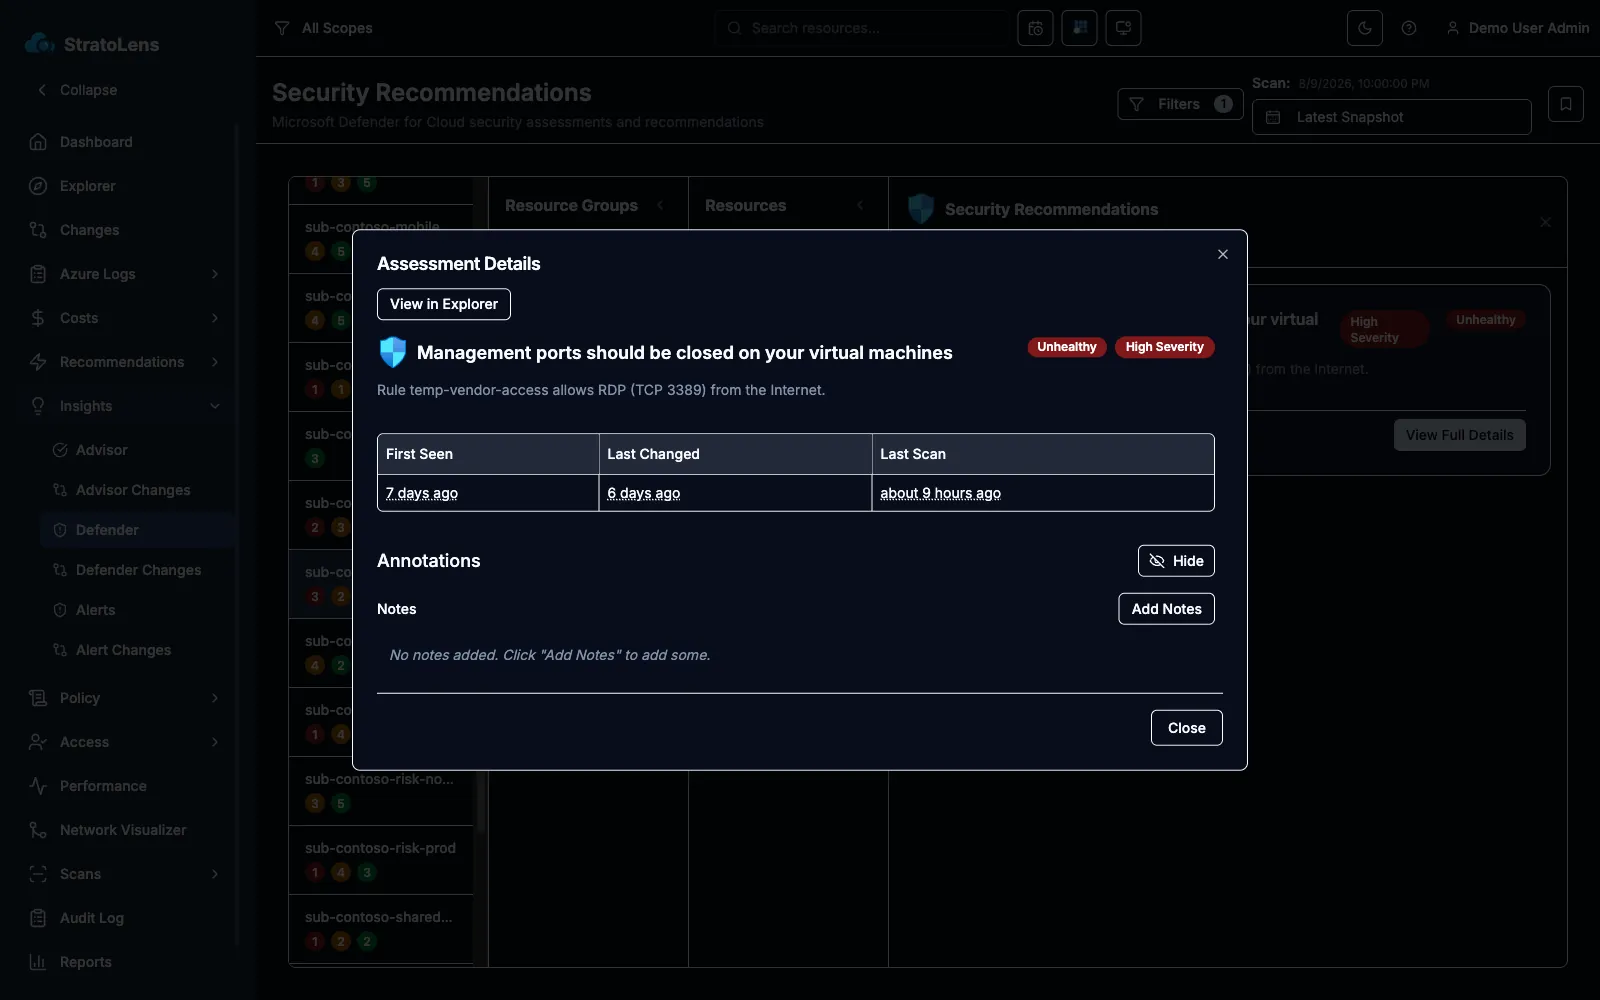Toggle dark mode moon icon
1600x1000 pixels.
pos(1364,28)
